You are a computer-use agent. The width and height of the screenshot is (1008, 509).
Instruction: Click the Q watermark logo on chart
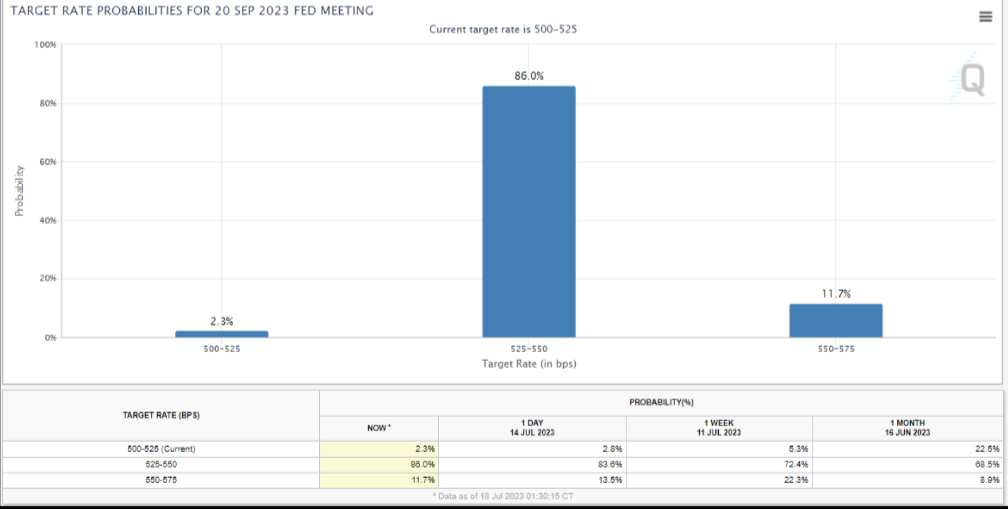point(971,80)
